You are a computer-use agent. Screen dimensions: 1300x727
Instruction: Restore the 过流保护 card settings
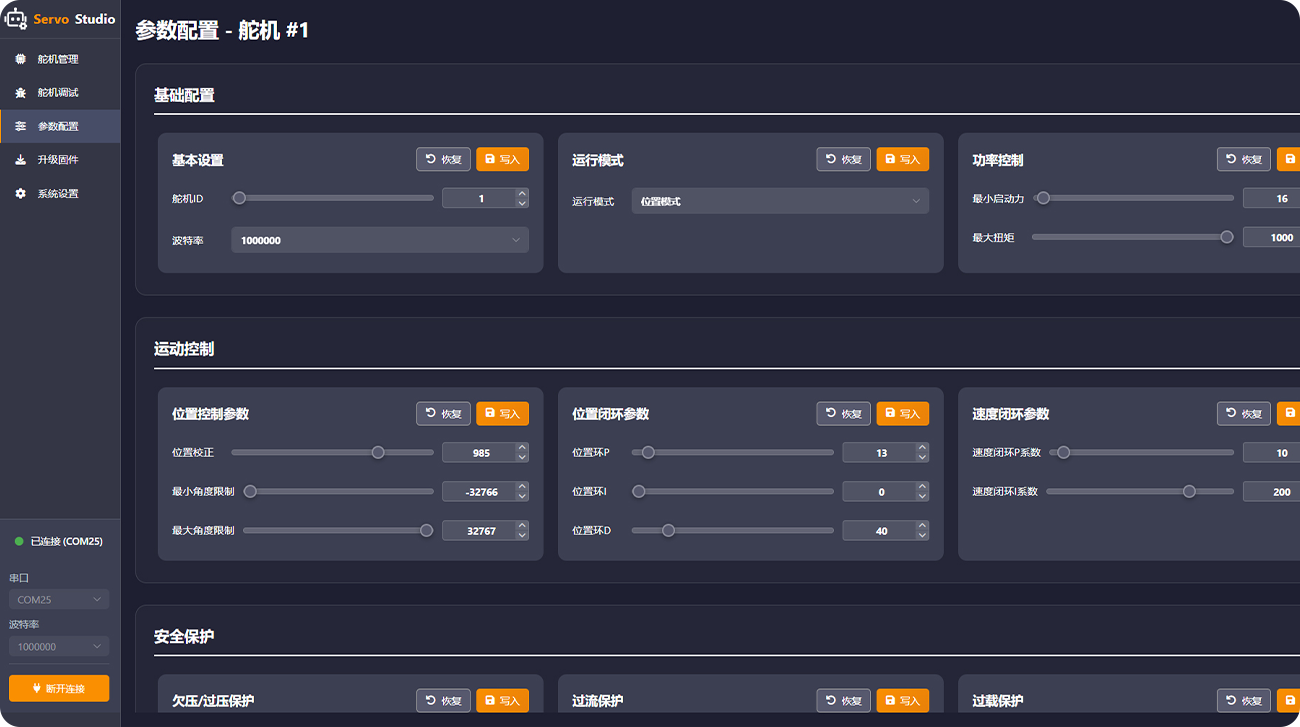[x=843, y=701]
